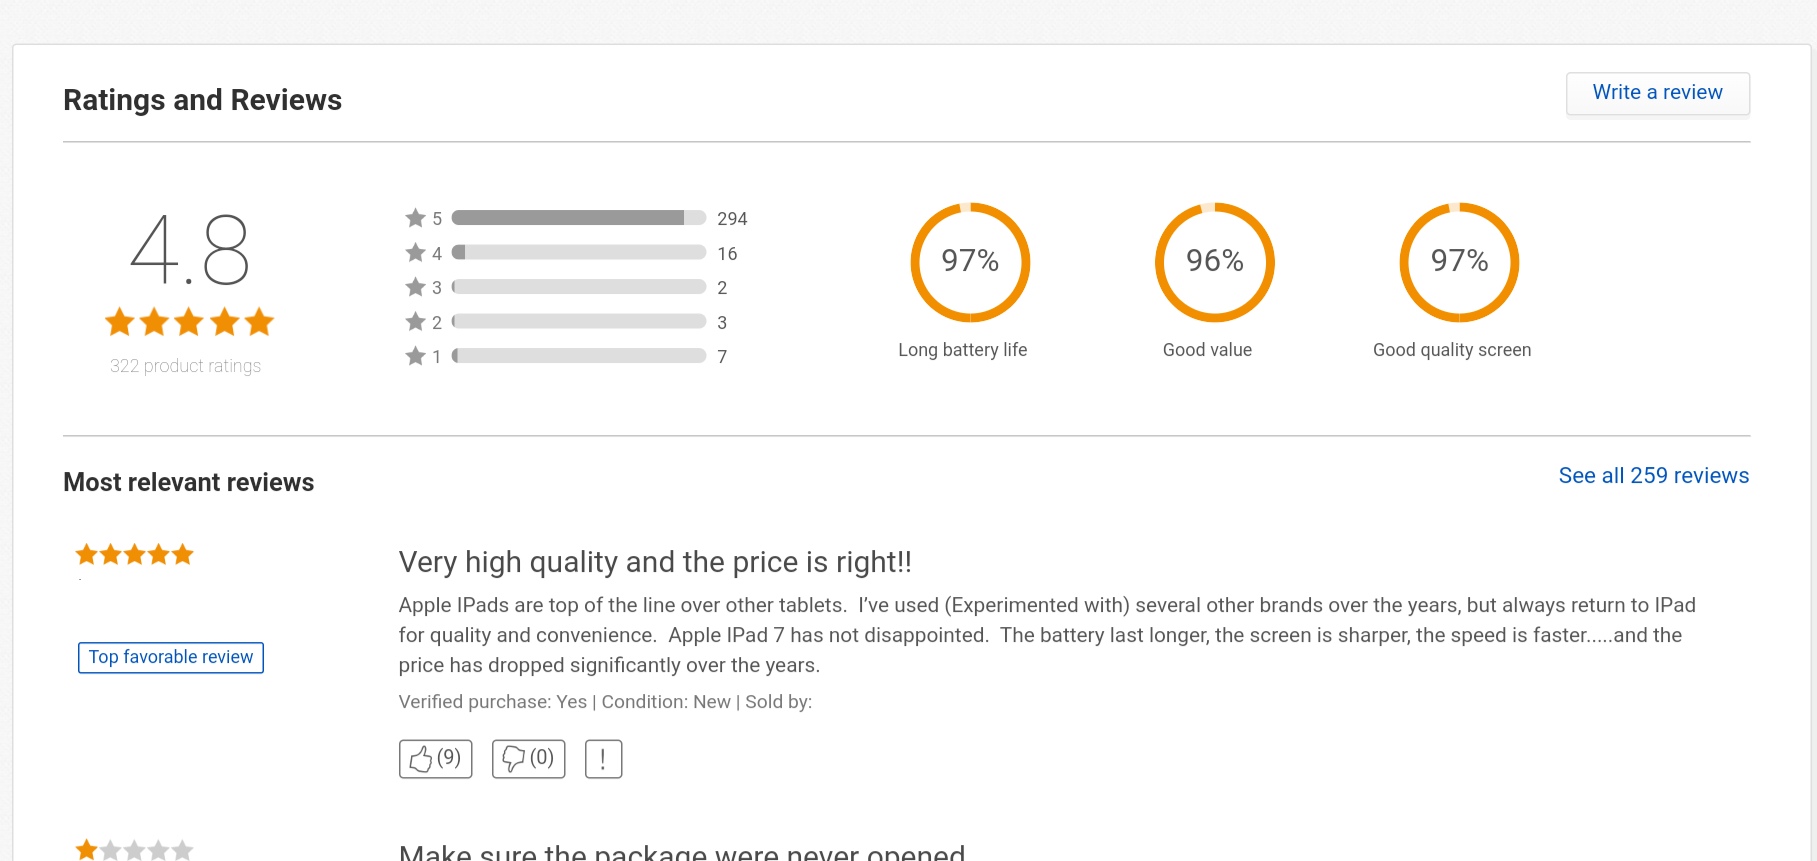The image size is (1817, 861).
Task: Click the star icon beside the 1-star row
Action: [x=415, y=356]
